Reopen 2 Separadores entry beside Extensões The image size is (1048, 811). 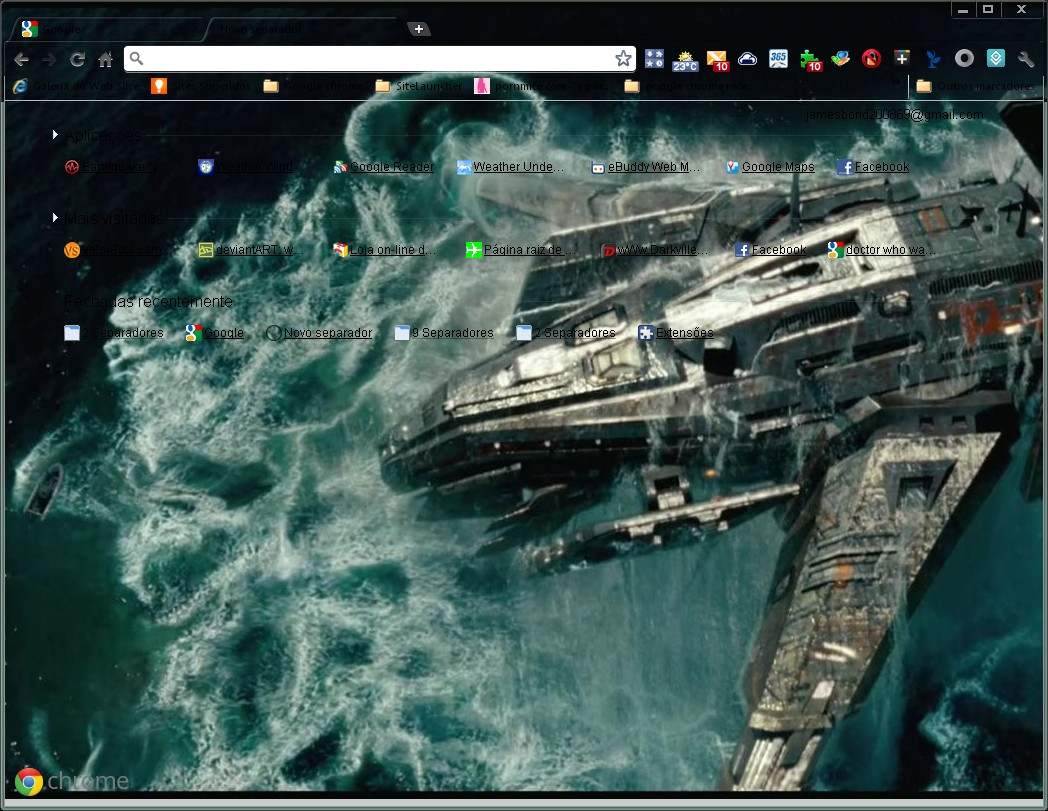tap(565, 333)
